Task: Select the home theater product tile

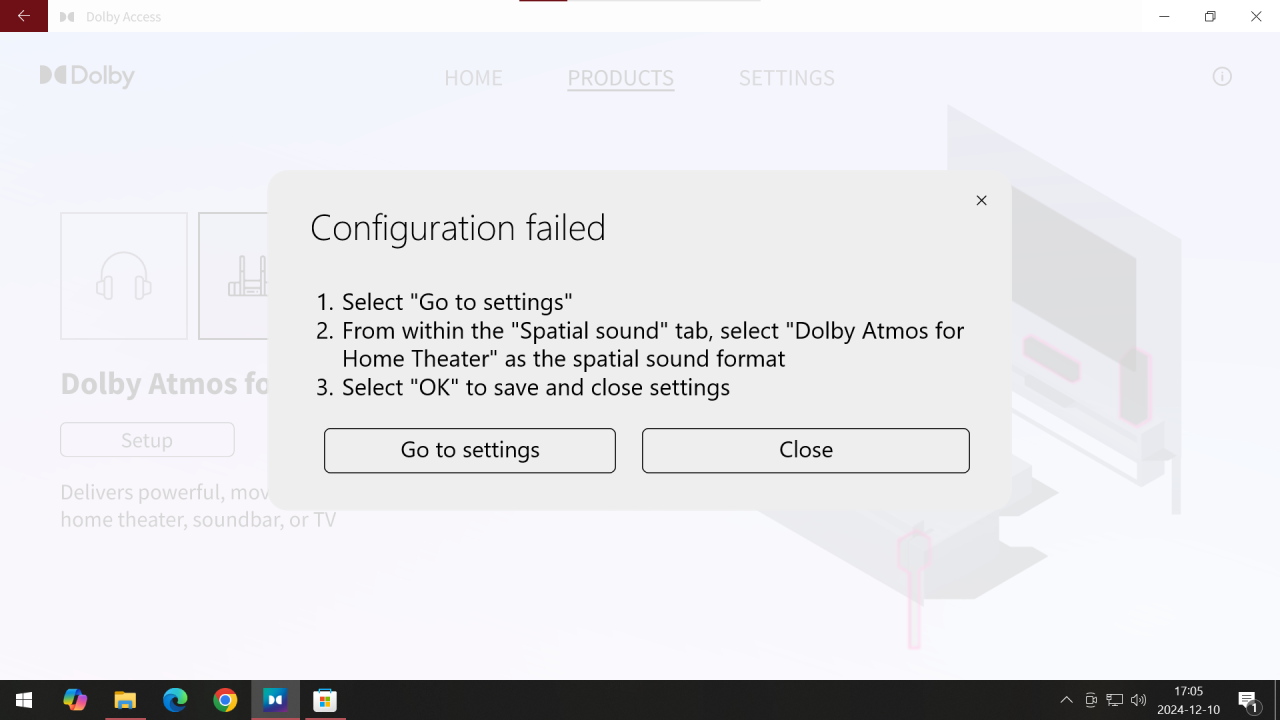Action: 234,276
